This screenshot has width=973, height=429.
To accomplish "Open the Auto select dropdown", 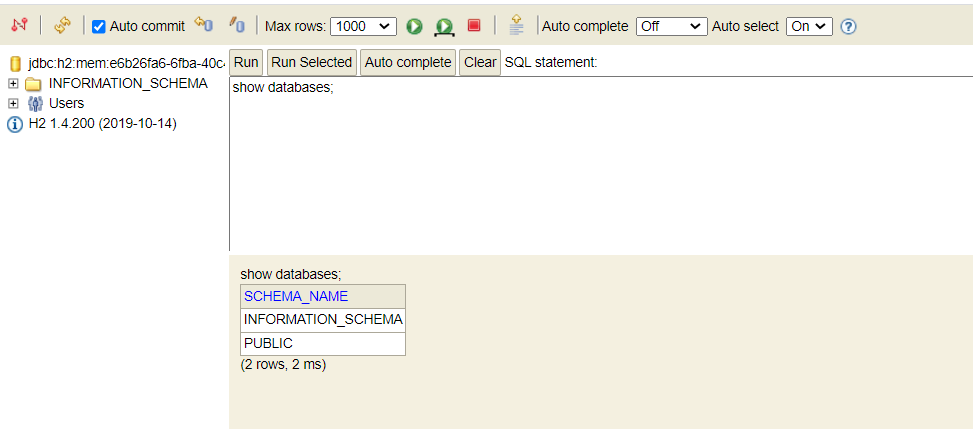I will 809,26.
